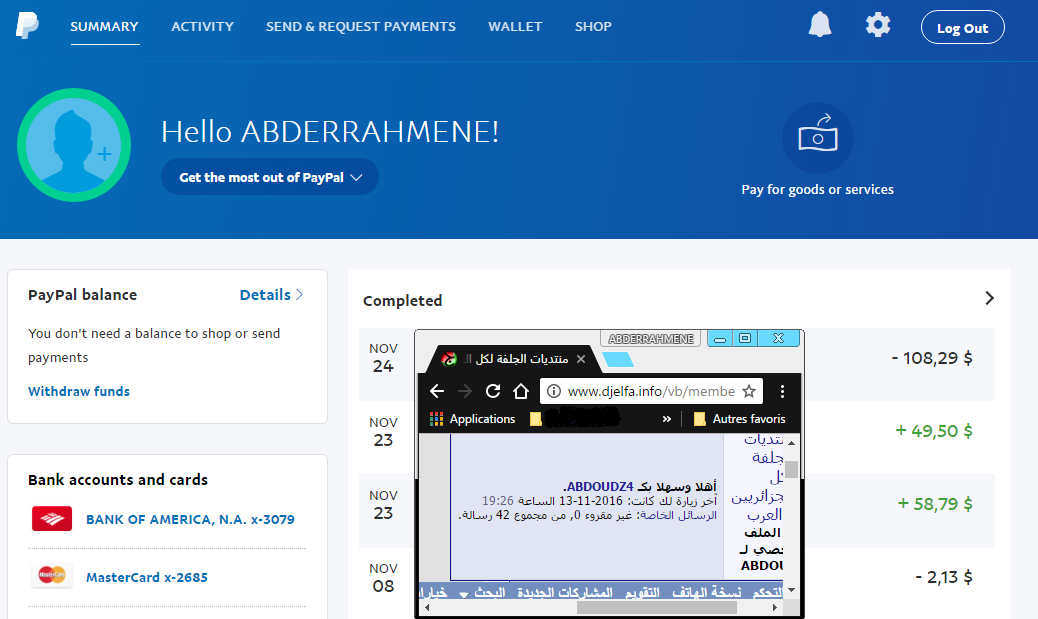Click the profile photo avatar
This screenshot has width=1038, height=619.
(x=74, y=145)
